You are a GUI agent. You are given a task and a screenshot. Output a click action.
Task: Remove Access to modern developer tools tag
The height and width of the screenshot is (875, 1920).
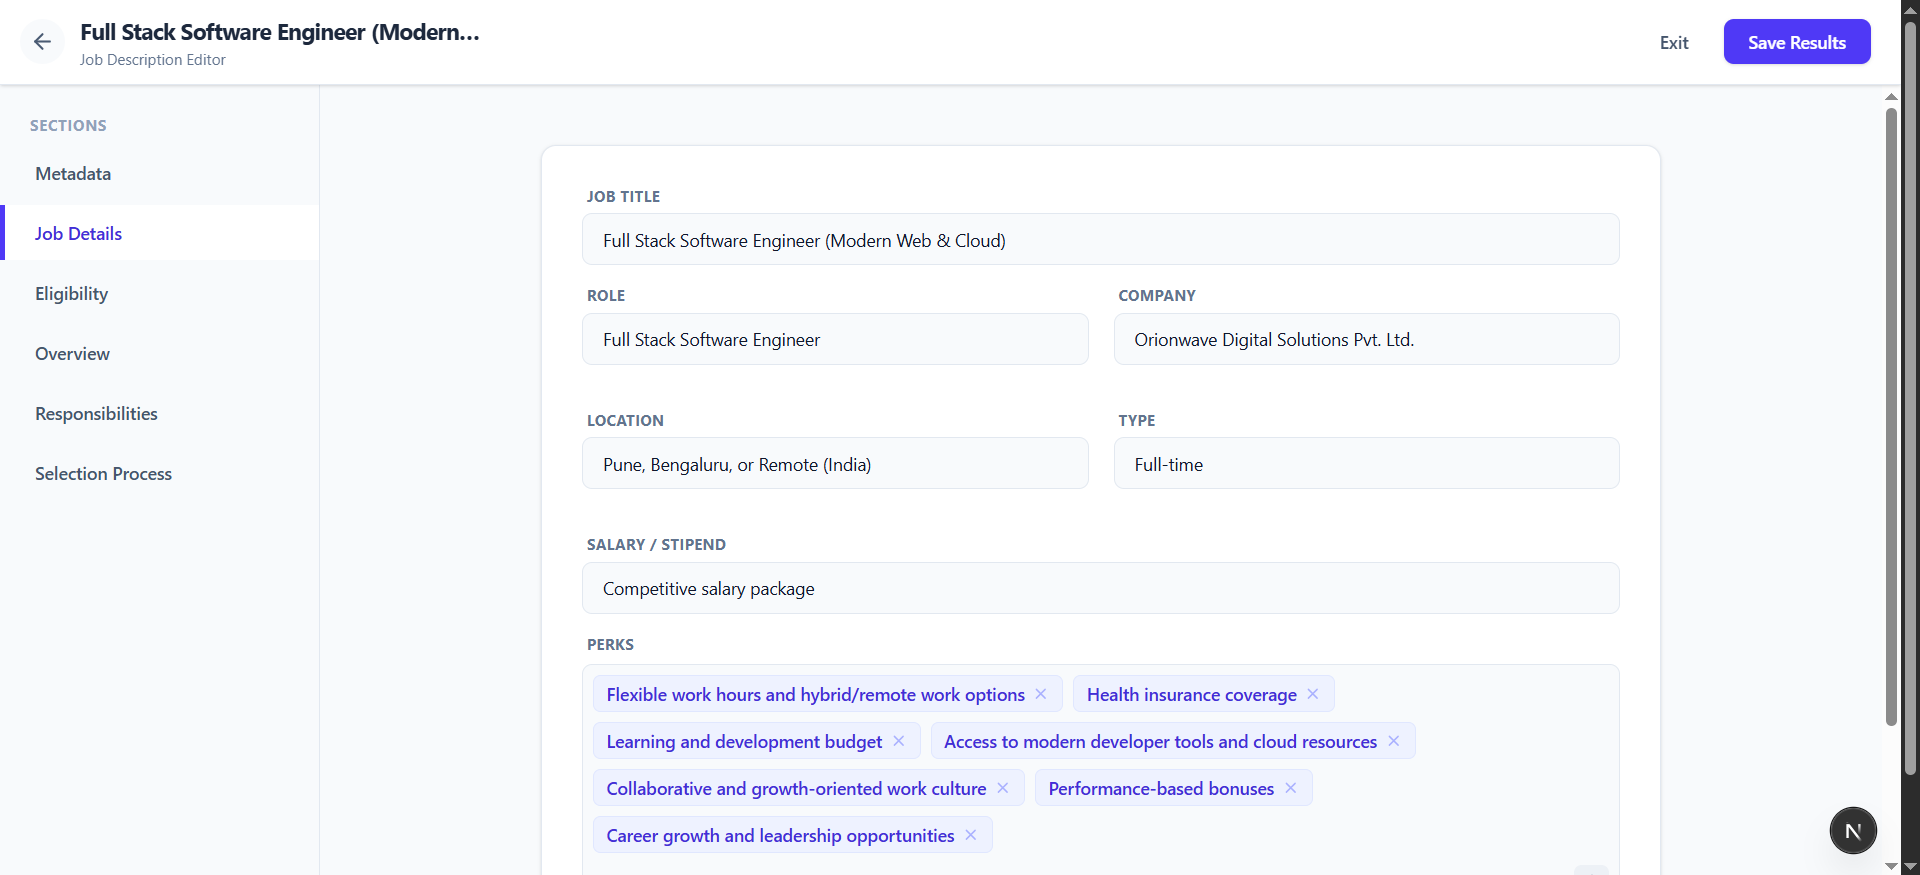1394,741
